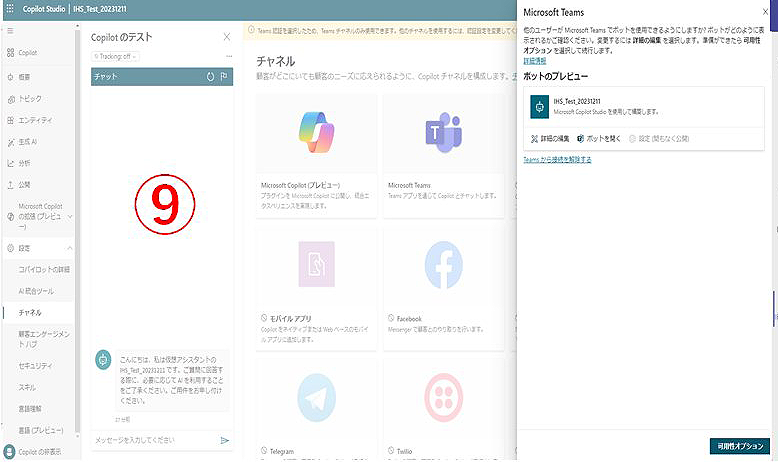This screenshot has width=778, height=462.
Task: Open 顧客エンゲージメント ハブ settings page
Action: [44, 339]
